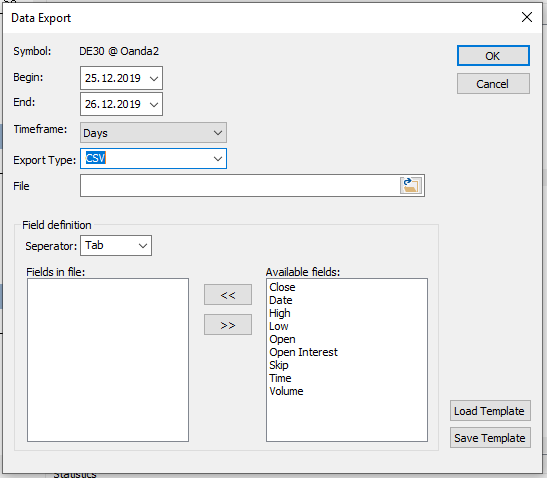Click the OK button
Screen dimensions: 547x478
tap(493, 56)
